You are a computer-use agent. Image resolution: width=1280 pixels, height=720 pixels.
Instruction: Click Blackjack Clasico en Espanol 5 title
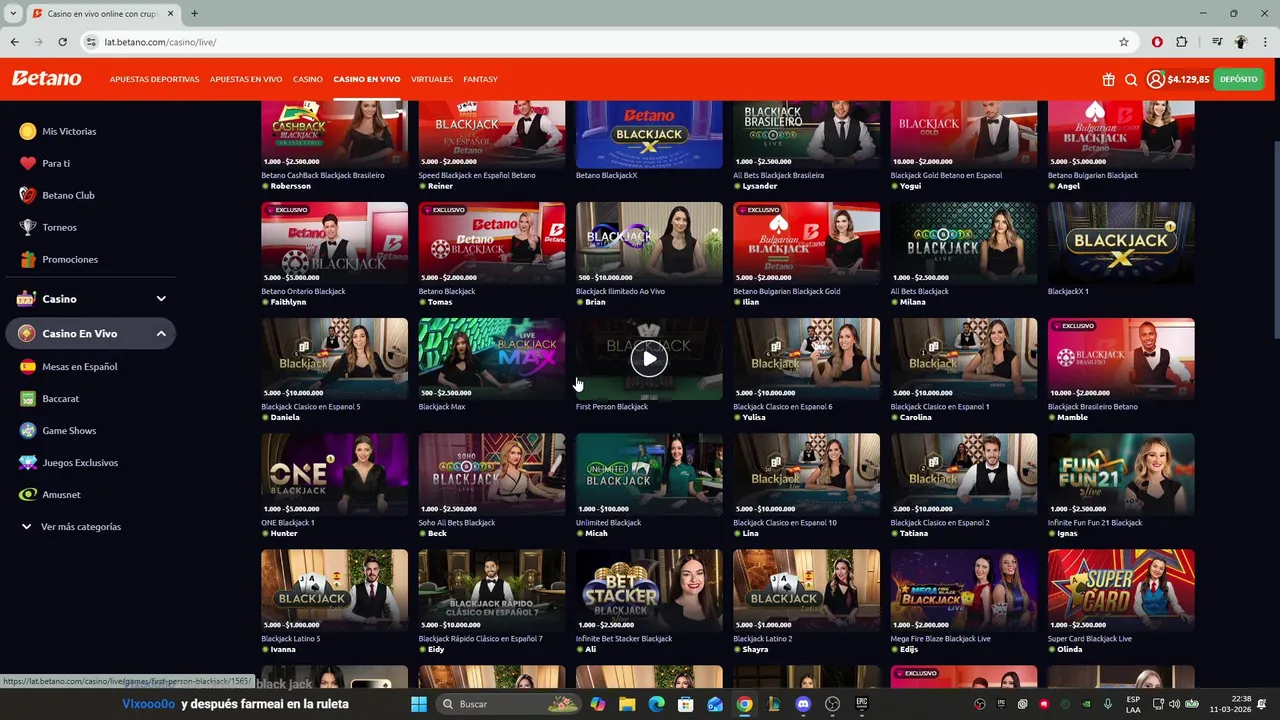(311, 407)
